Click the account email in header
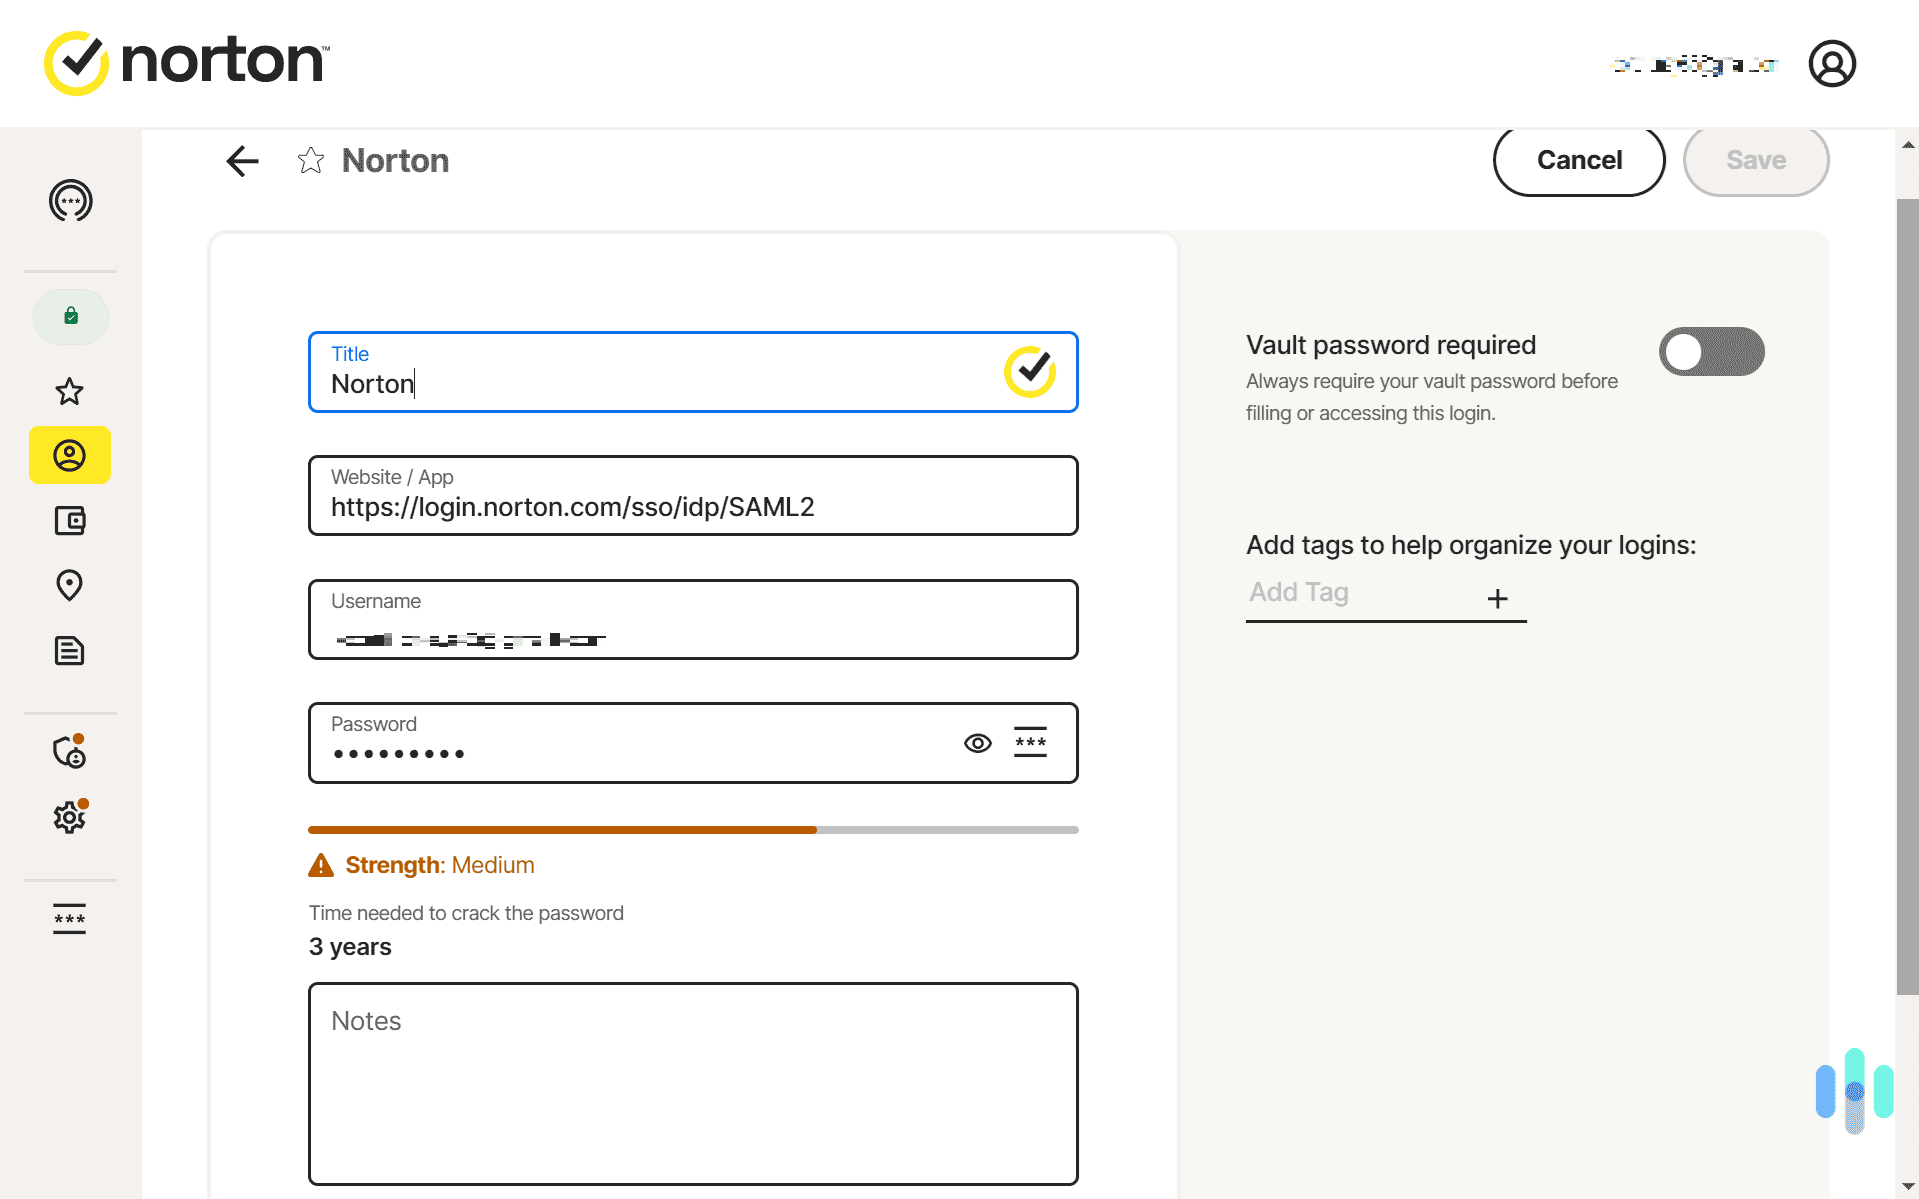This screenshot has height=1199, width=1919. point(1695,65)
